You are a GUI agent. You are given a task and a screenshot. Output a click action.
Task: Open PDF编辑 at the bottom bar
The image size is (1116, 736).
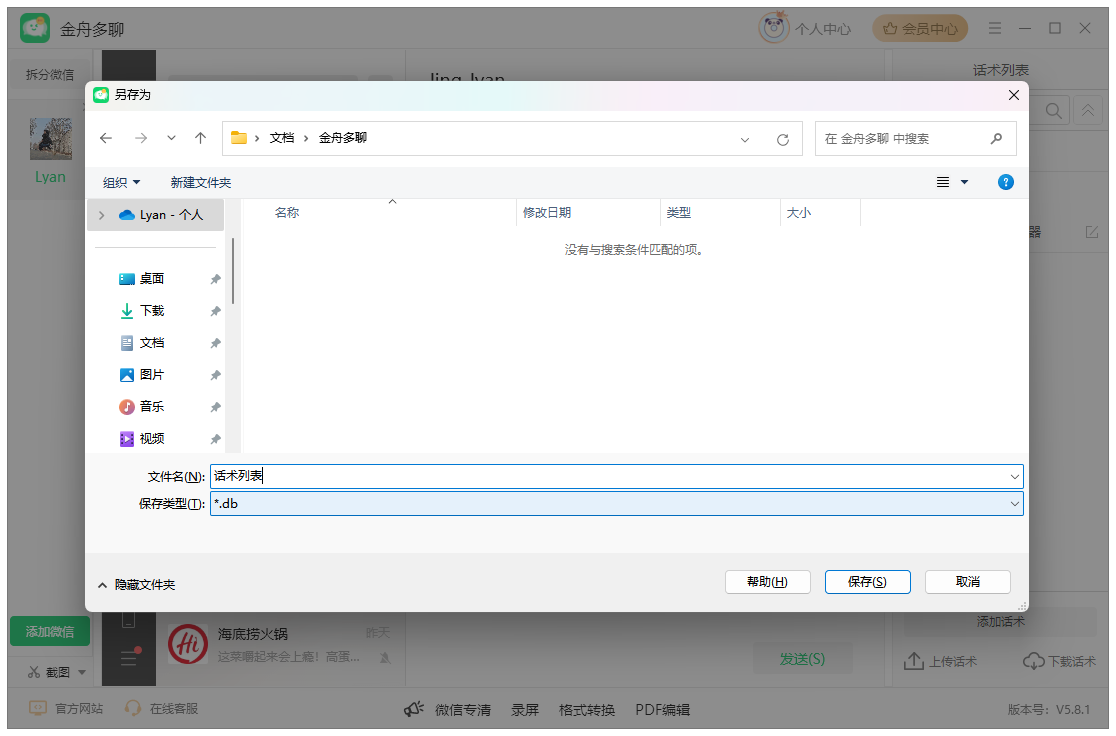(663, 710)
